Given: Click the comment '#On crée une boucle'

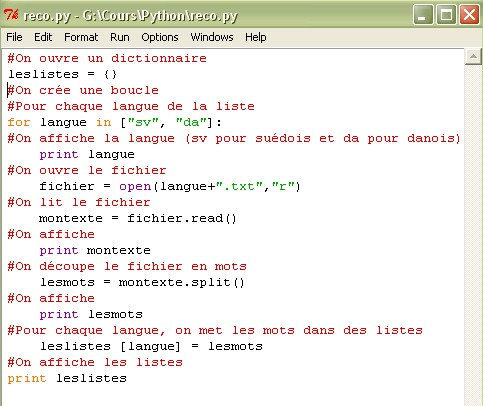Looking at the screenshot, I should [x=83, y=90].
